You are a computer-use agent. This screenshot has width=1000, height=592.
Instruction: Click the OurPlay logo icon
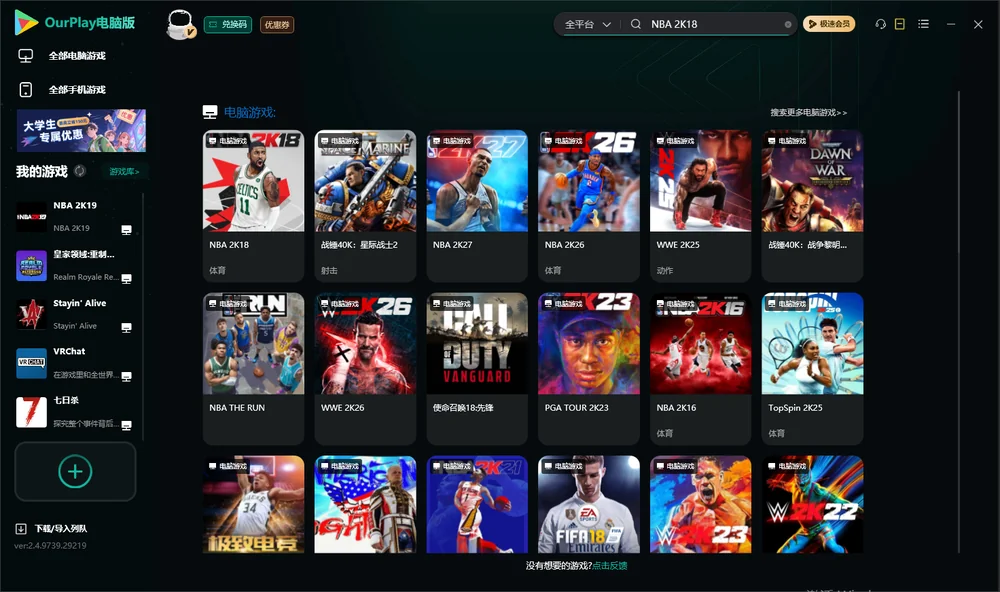[26, 22]
